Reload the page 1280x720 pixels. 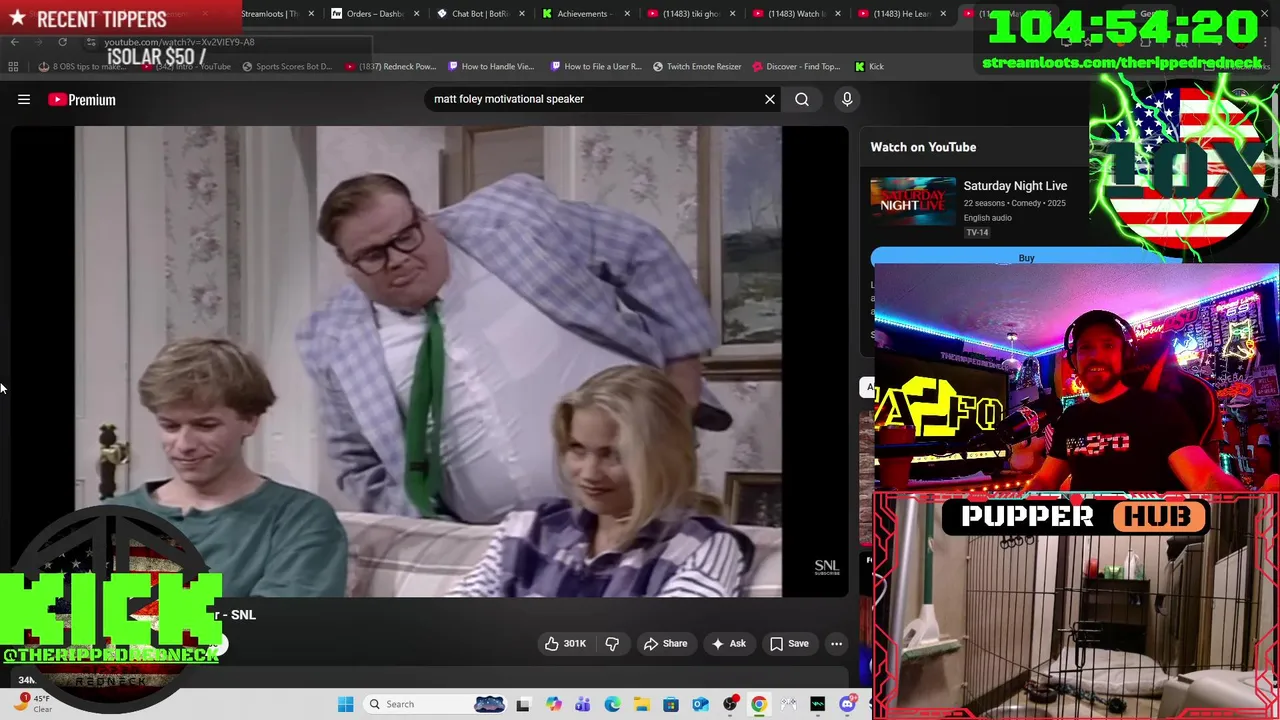pyautogui.click(x=62, y=42)
